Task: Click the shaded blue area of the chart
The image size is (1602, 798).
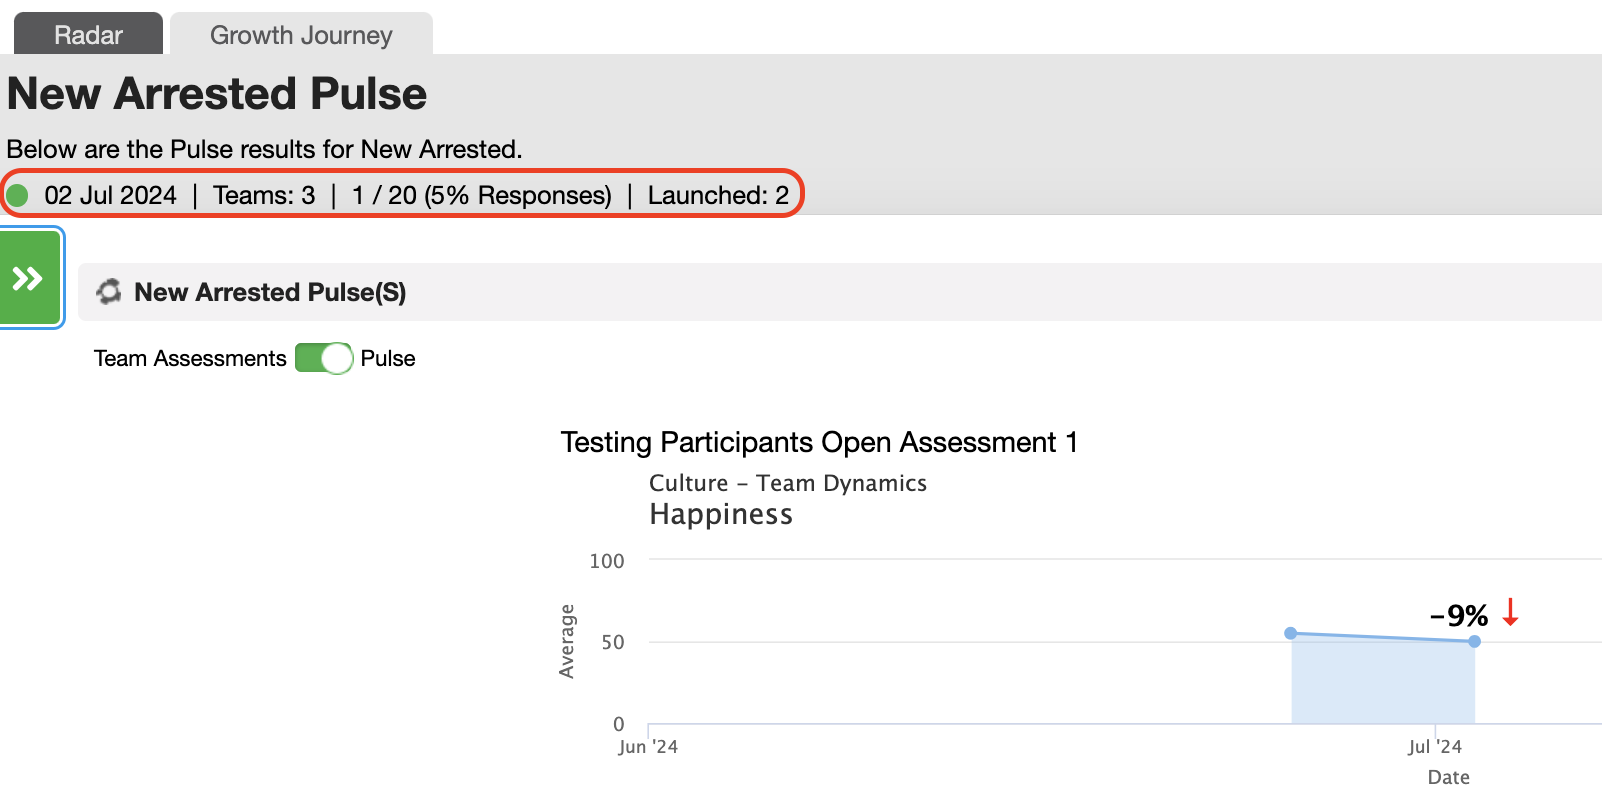Action: click(x=1383, y=681)
